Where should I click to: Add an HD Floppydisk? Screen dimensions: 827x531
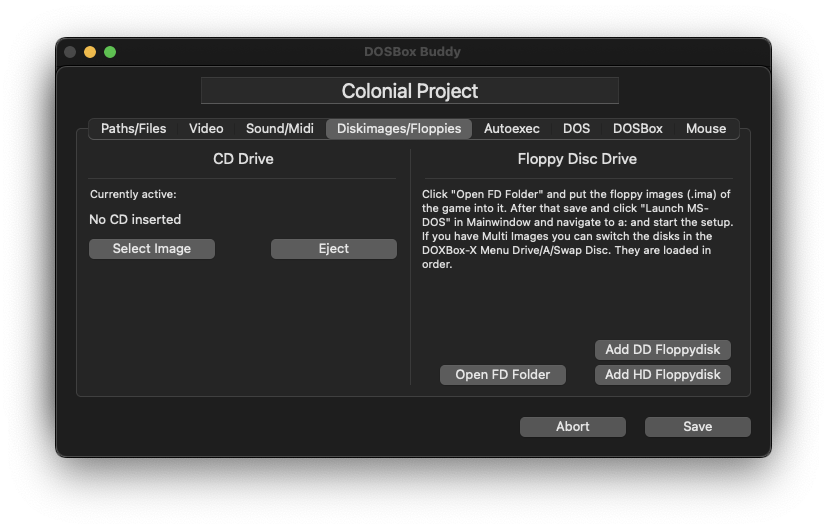pos(662,375)
